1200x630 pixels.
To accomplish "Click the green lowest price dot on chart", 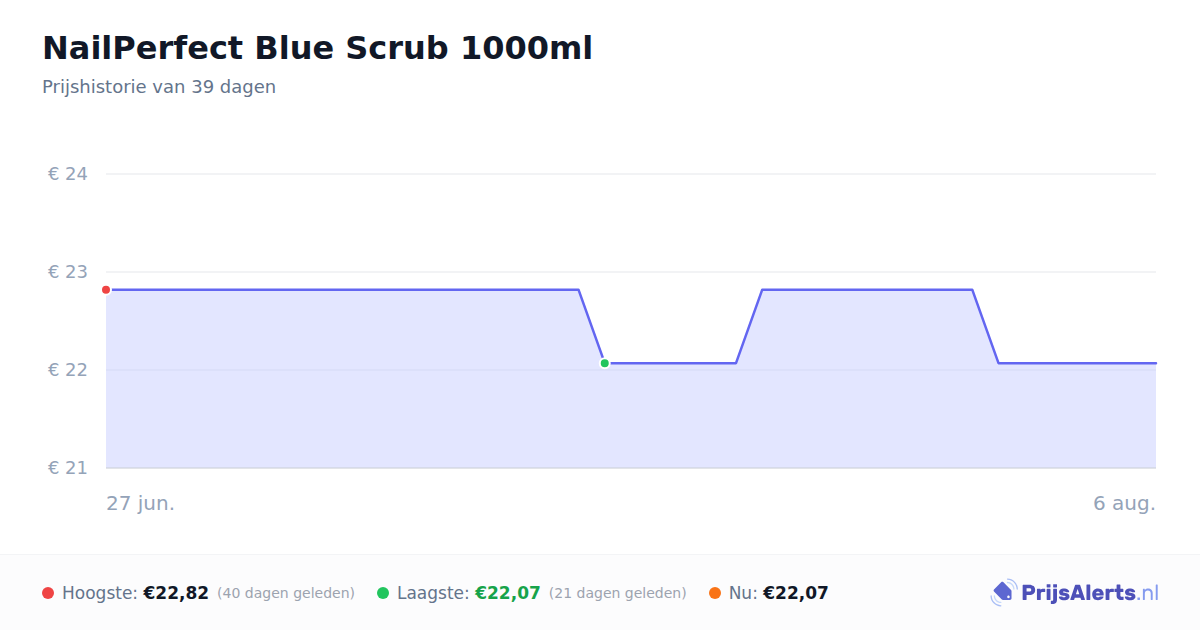I will (x=604, y=363).
